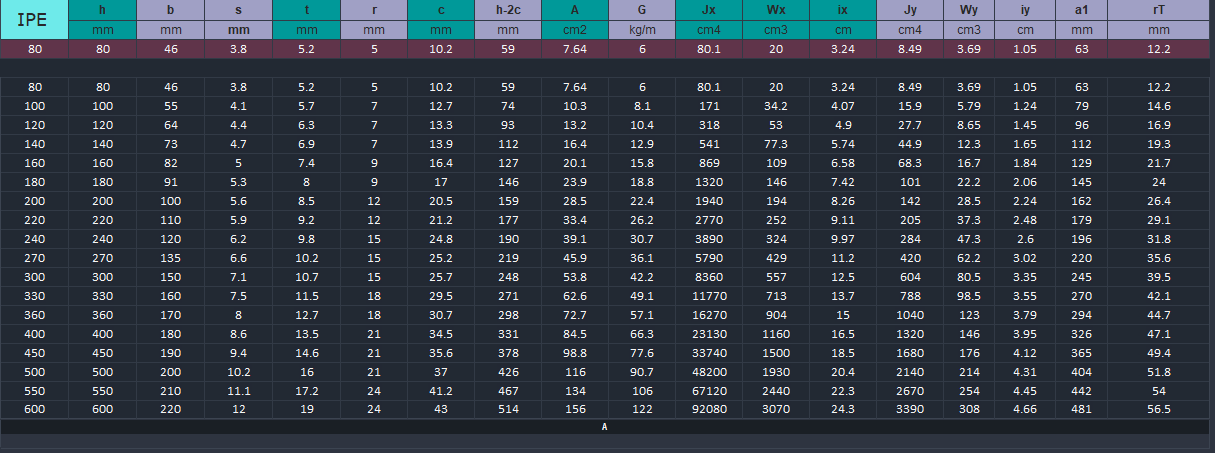Select the 'Wy' column header
Screen dimensions: 1215x453
(969, 10)
